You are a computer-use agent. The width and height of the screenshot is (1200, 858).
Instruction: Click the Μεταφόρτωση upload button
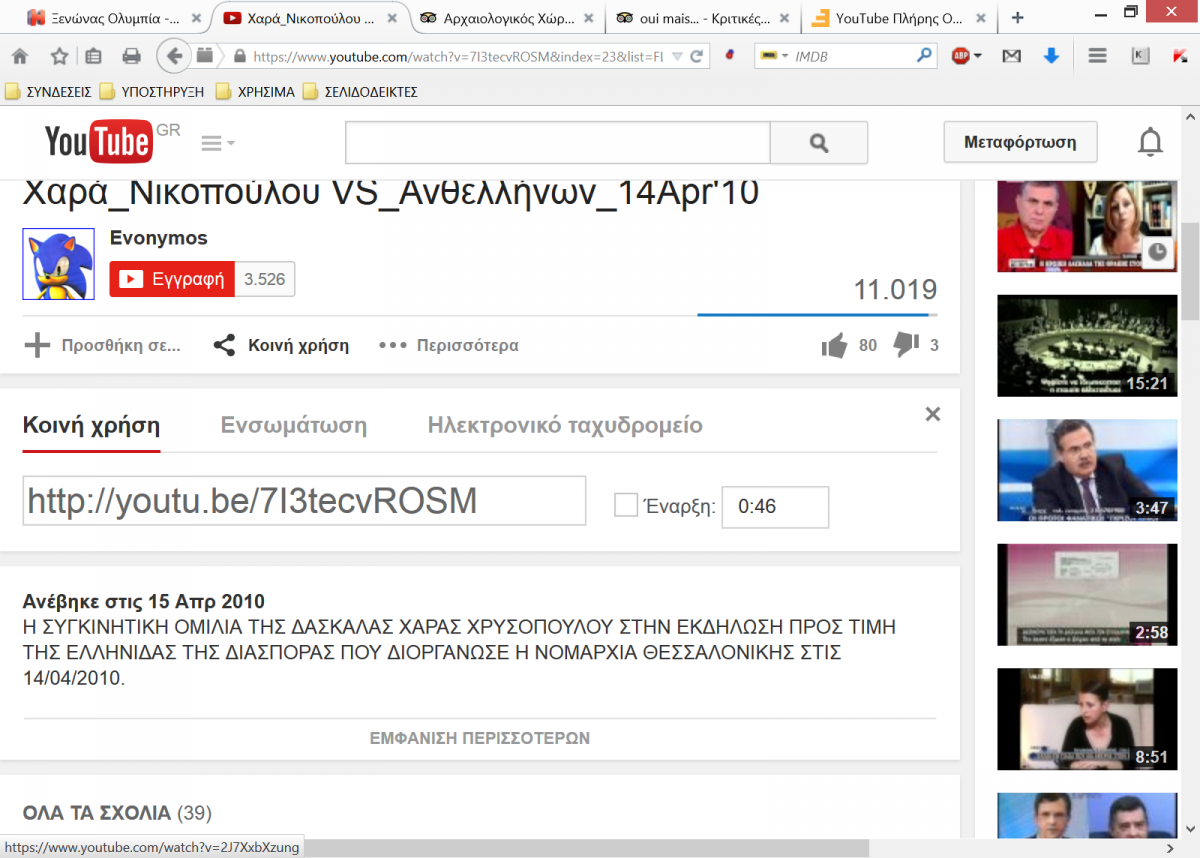(1020, 142)
